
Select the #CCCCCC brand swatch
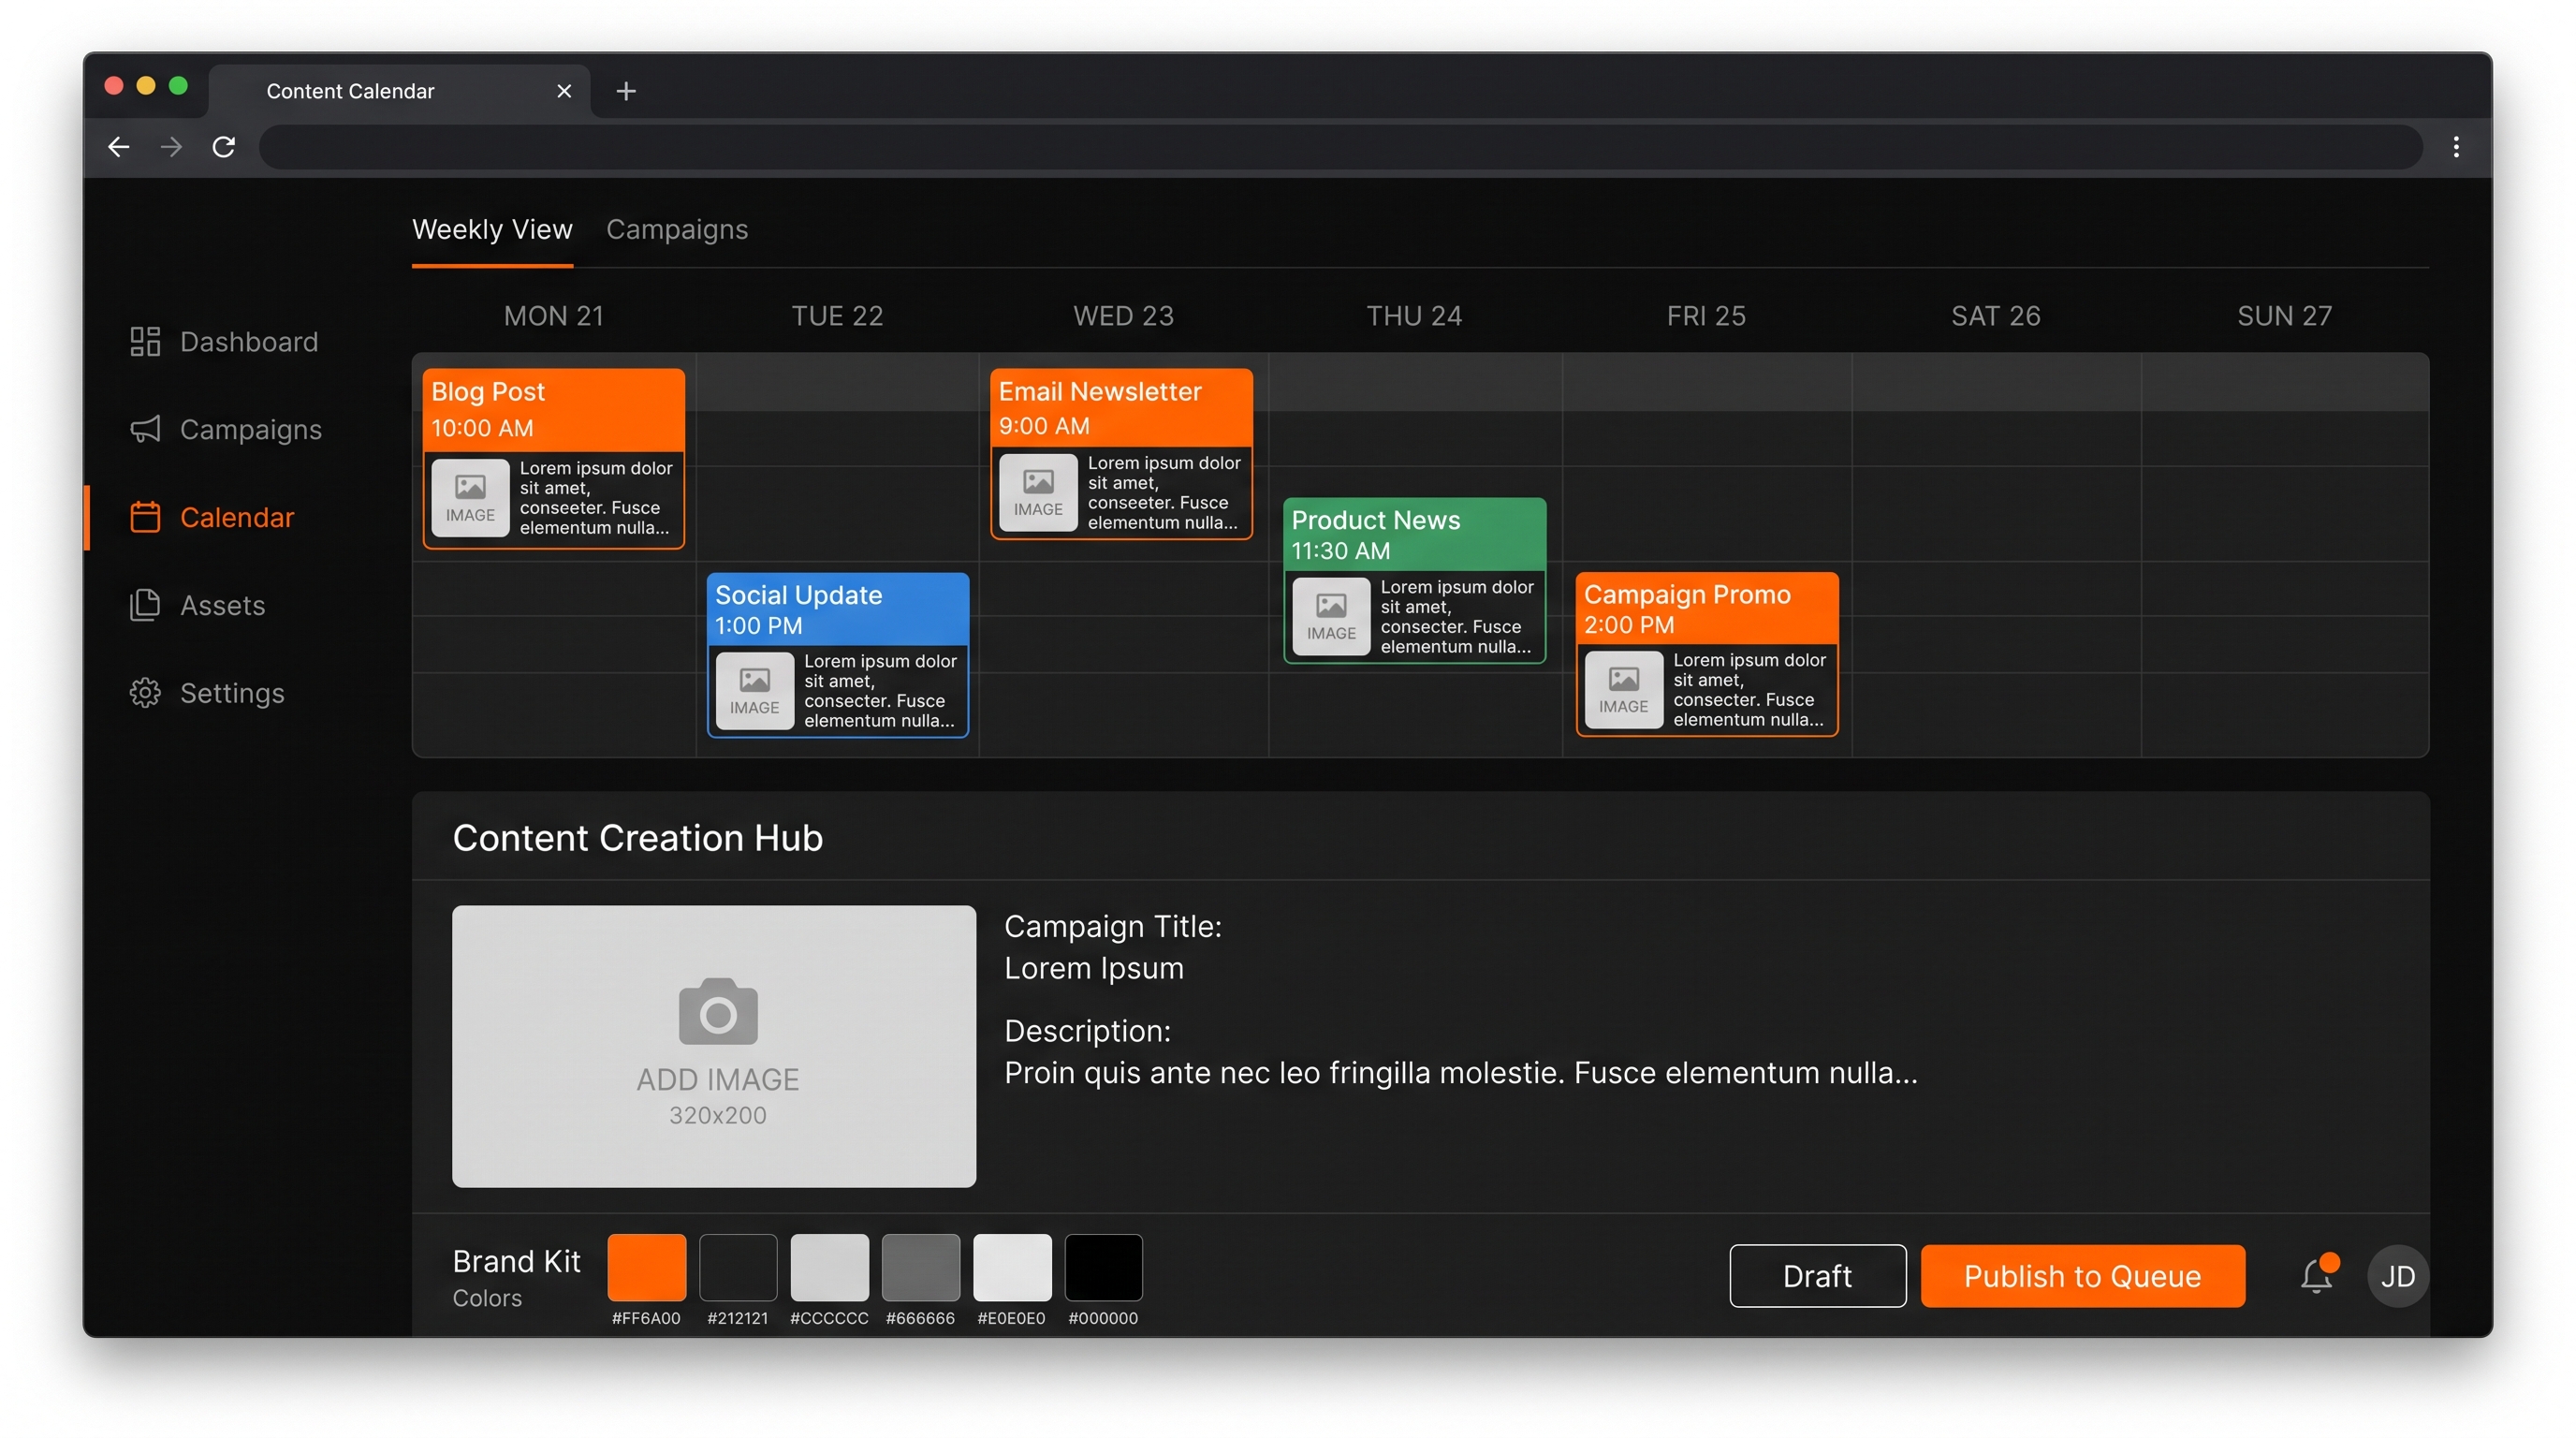tap(829, 1267)
